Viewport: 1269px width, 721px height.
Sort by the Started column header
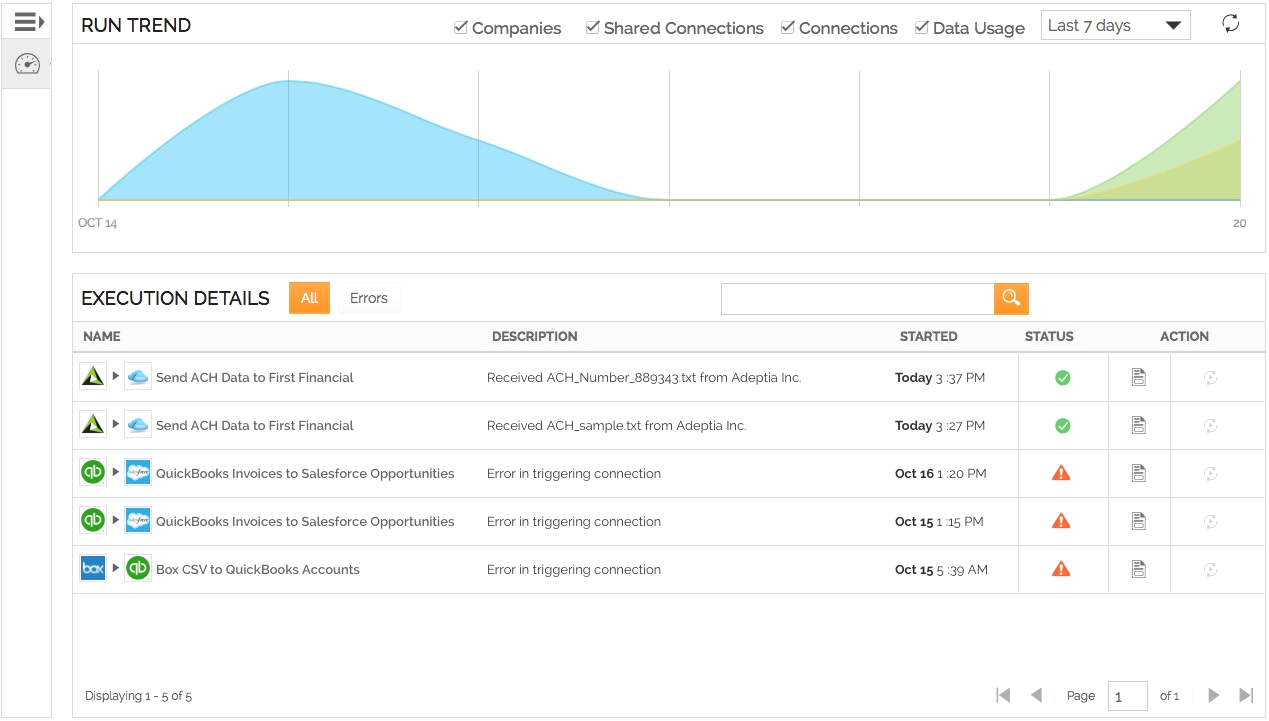[x=928, y=337]
